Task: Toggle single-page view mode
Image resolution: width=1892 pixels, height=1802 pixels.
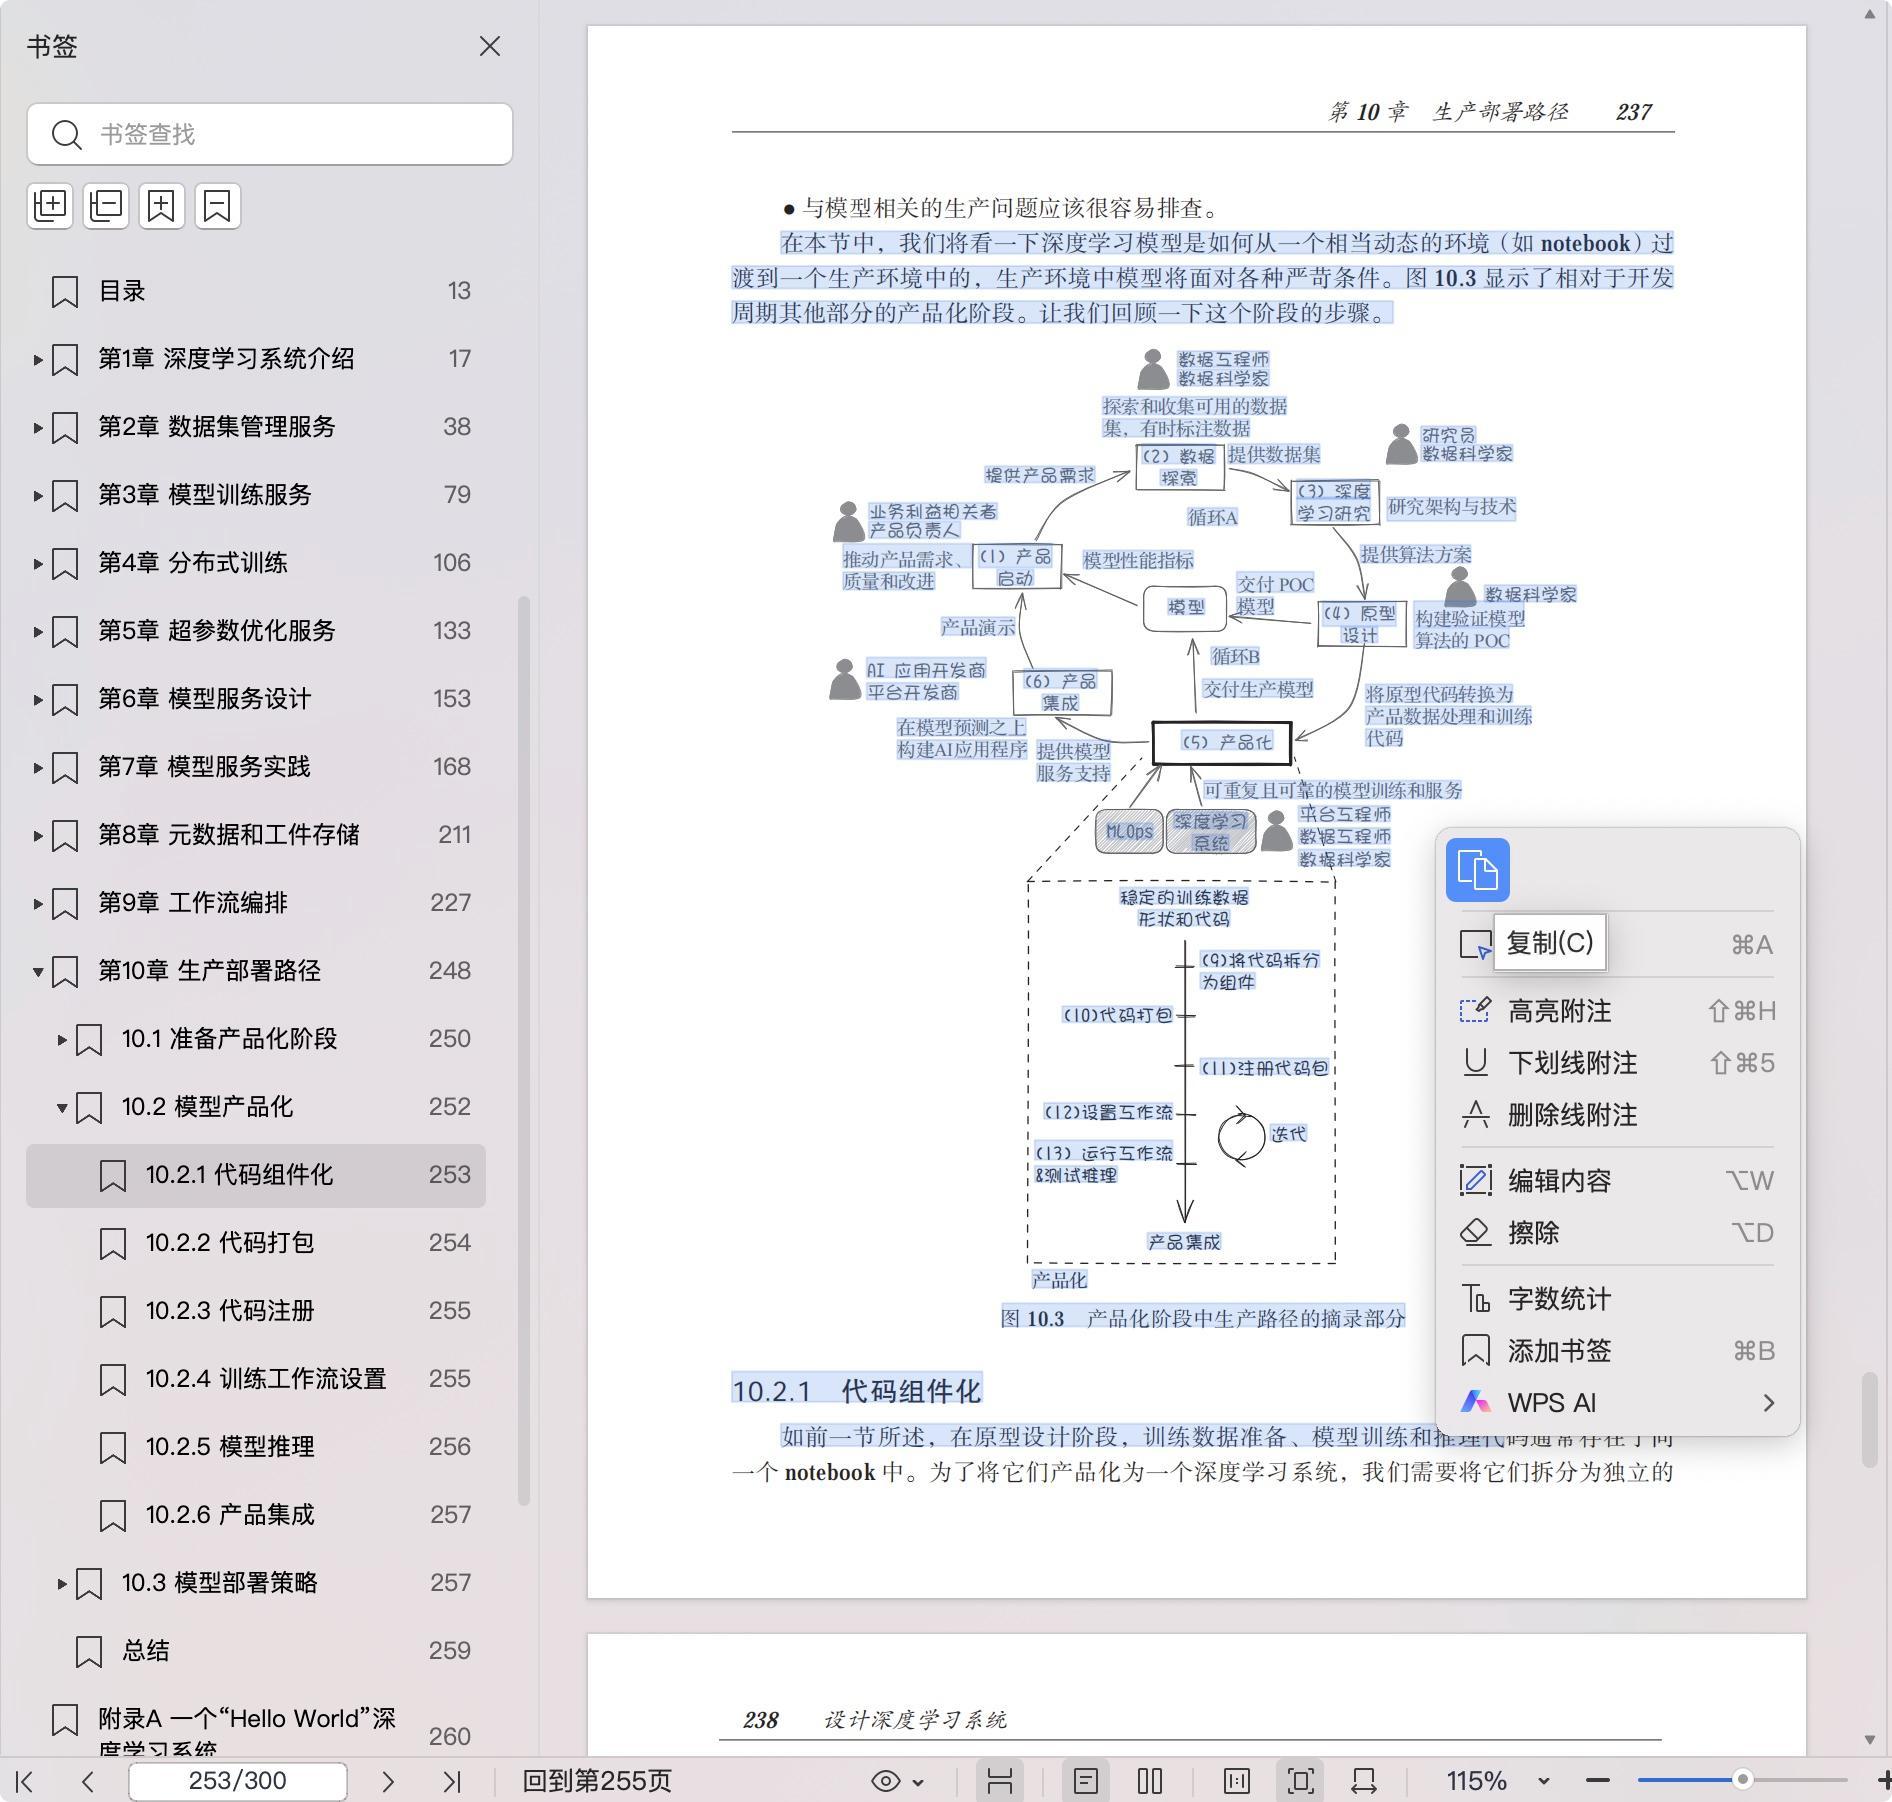Action: click(1085, 1781)
